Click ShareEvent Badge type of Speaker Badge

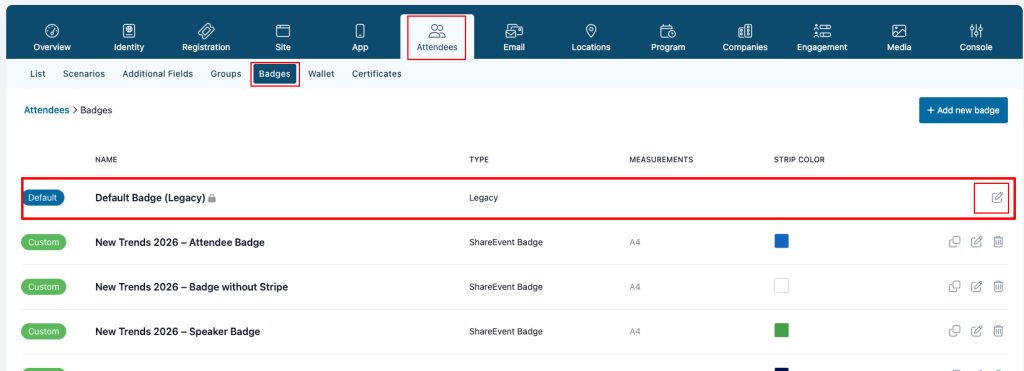[x=505, y=332]
